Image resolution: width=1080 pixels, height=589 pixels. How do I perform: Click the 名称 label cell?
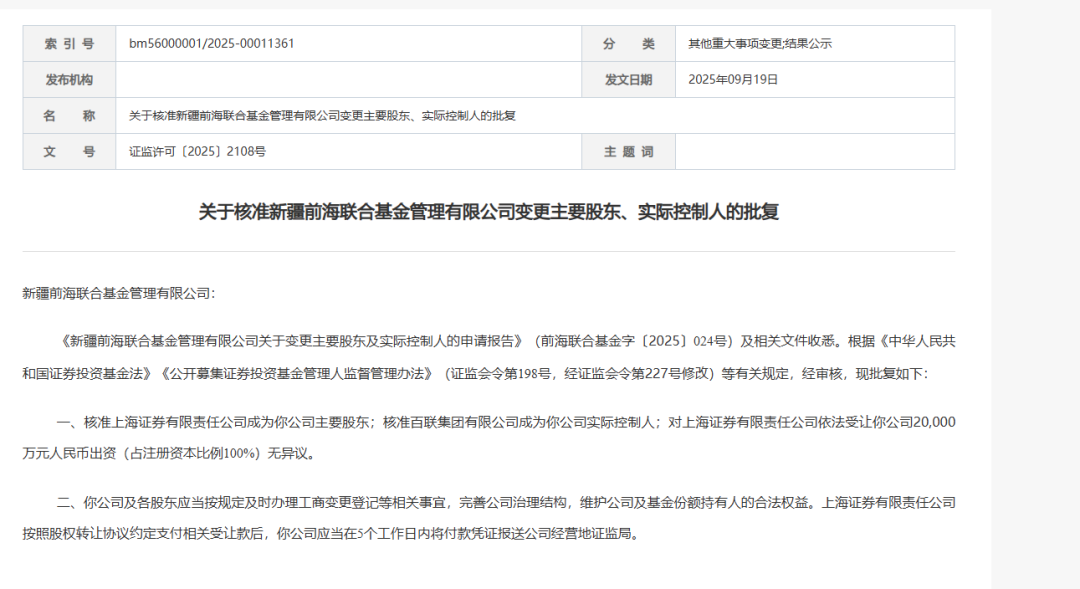click(x=70, y=116)
